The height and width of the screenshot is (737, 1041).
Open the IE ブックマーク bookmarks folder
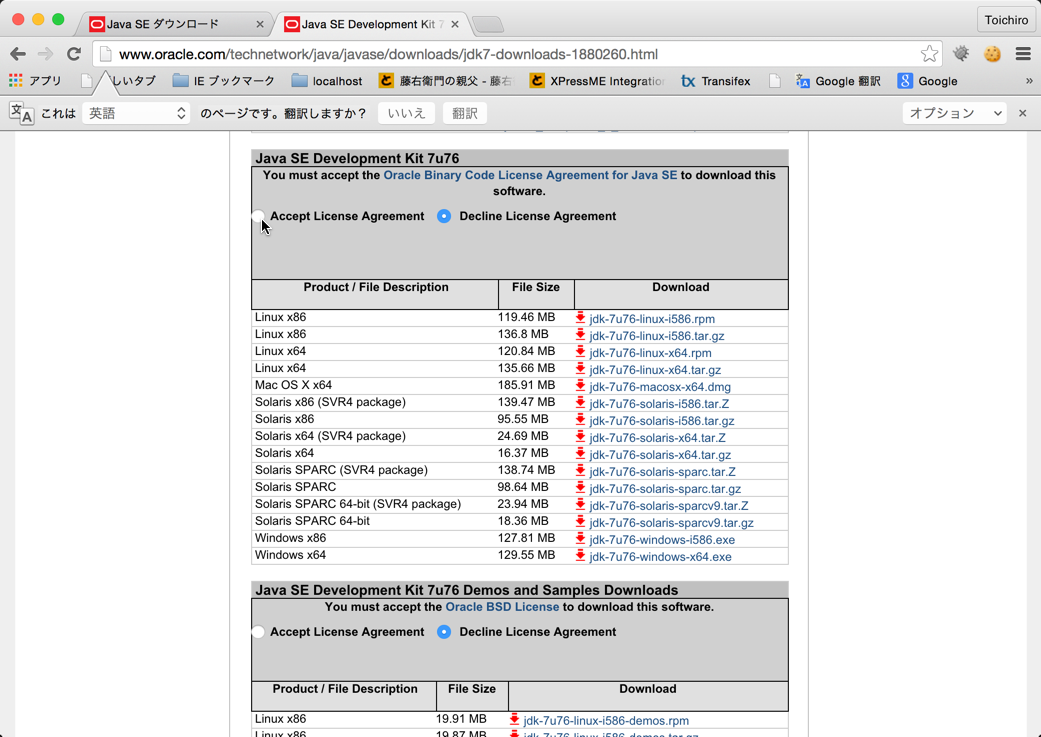click(223, 81)
